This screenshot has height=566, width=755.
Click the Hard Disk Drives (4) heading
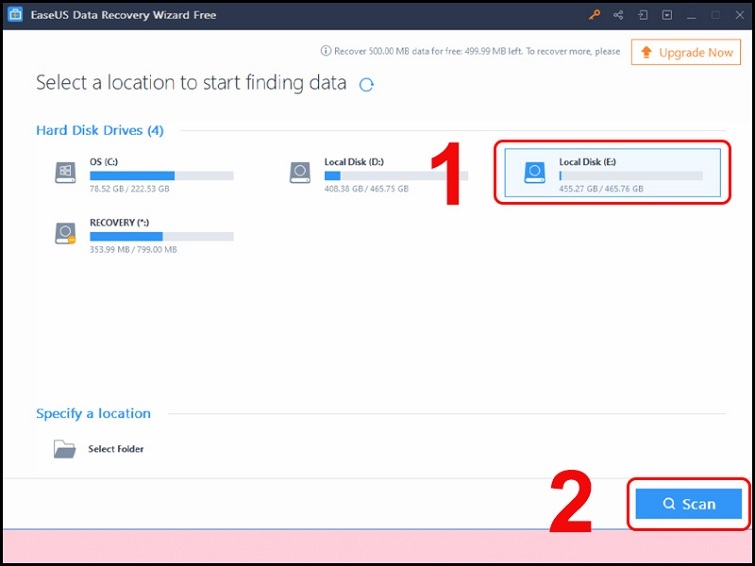tap(100, 131)
